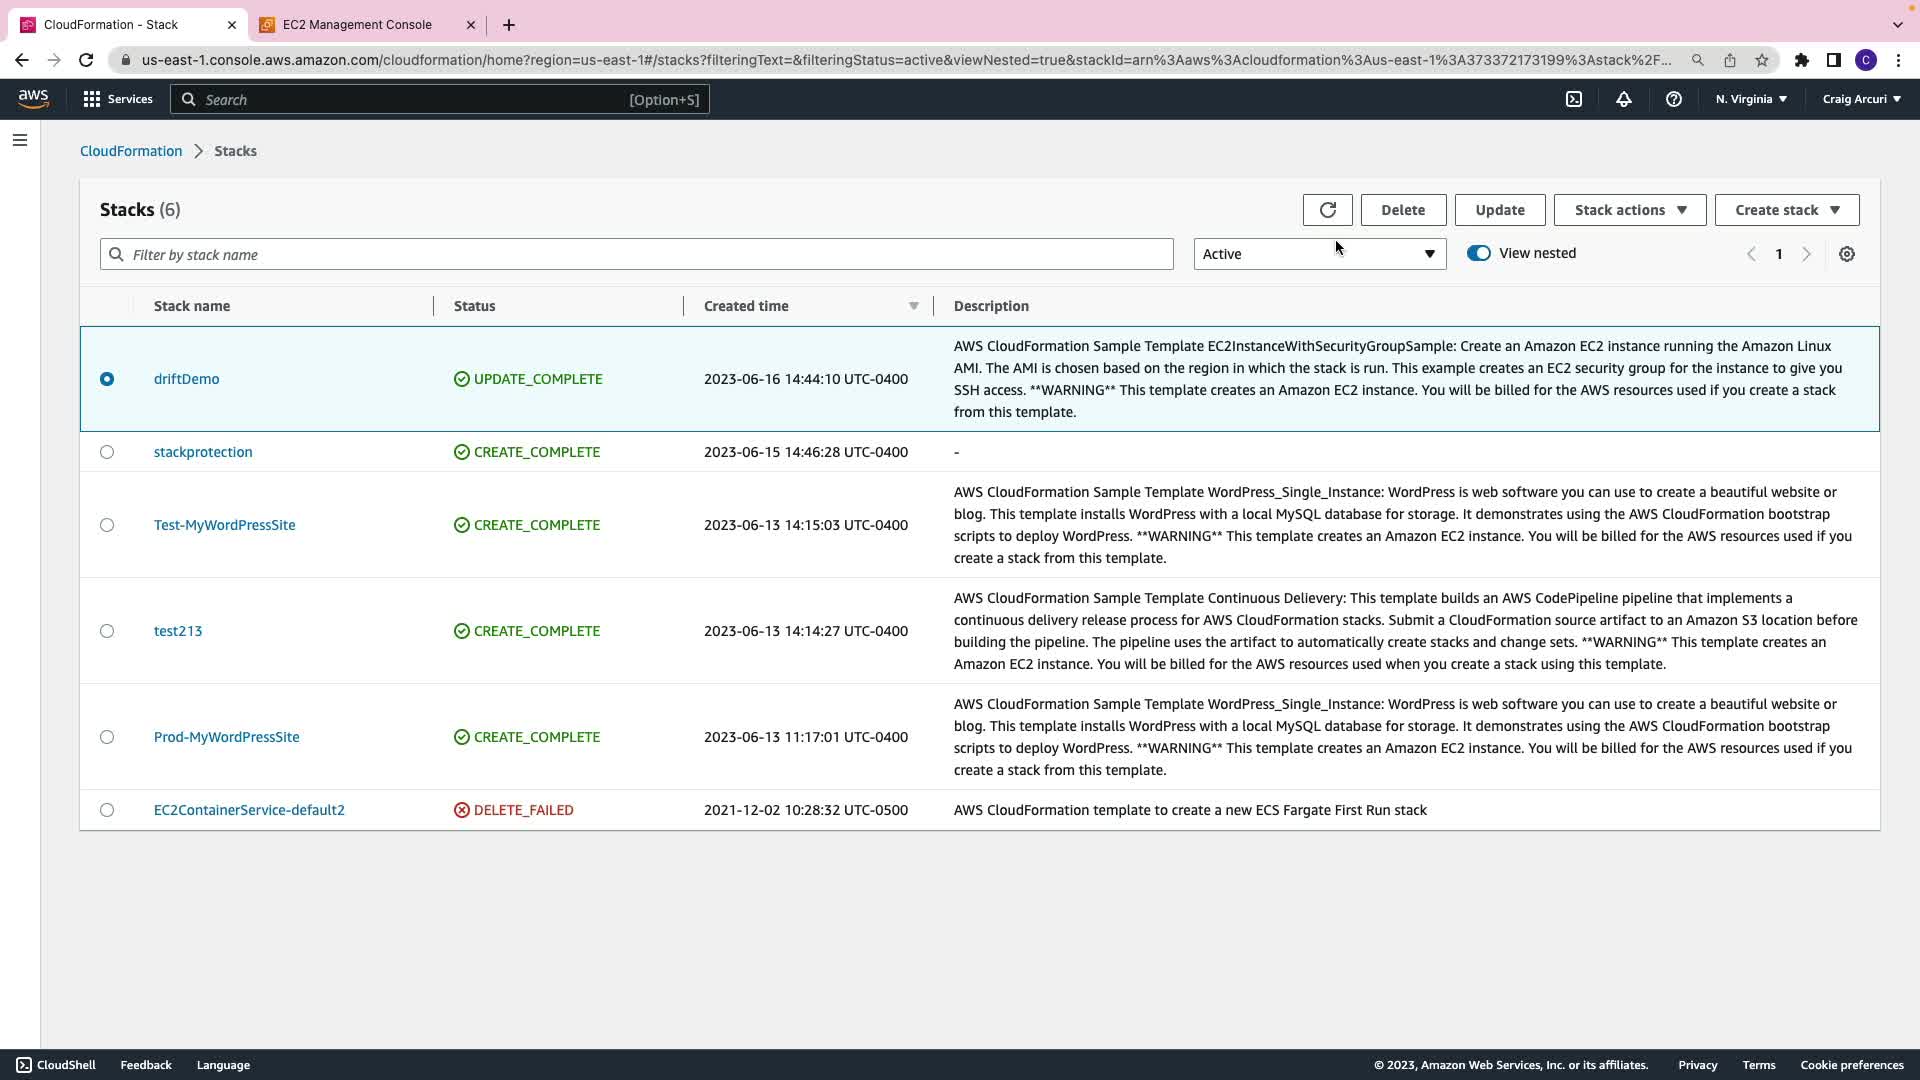Click the Filter by stack name field
Image resolution: width=1920 pixels, height=1080 pixels.
(x=636, y=254)
